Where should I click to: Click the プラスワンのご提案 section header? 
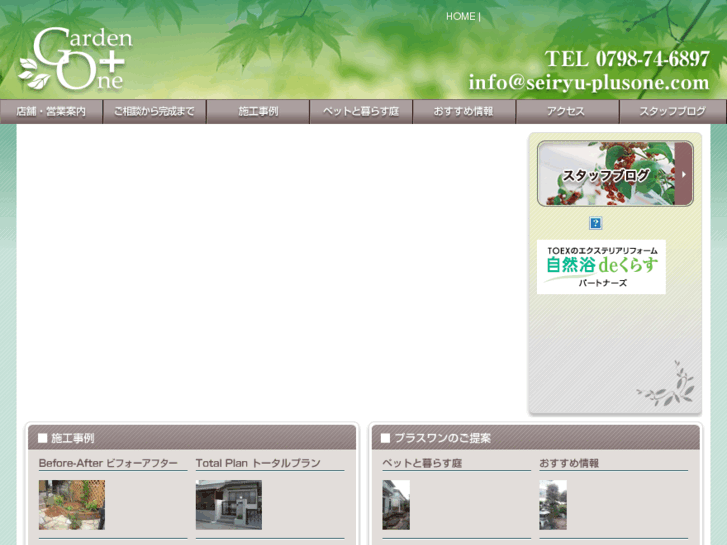pos(536,438)
